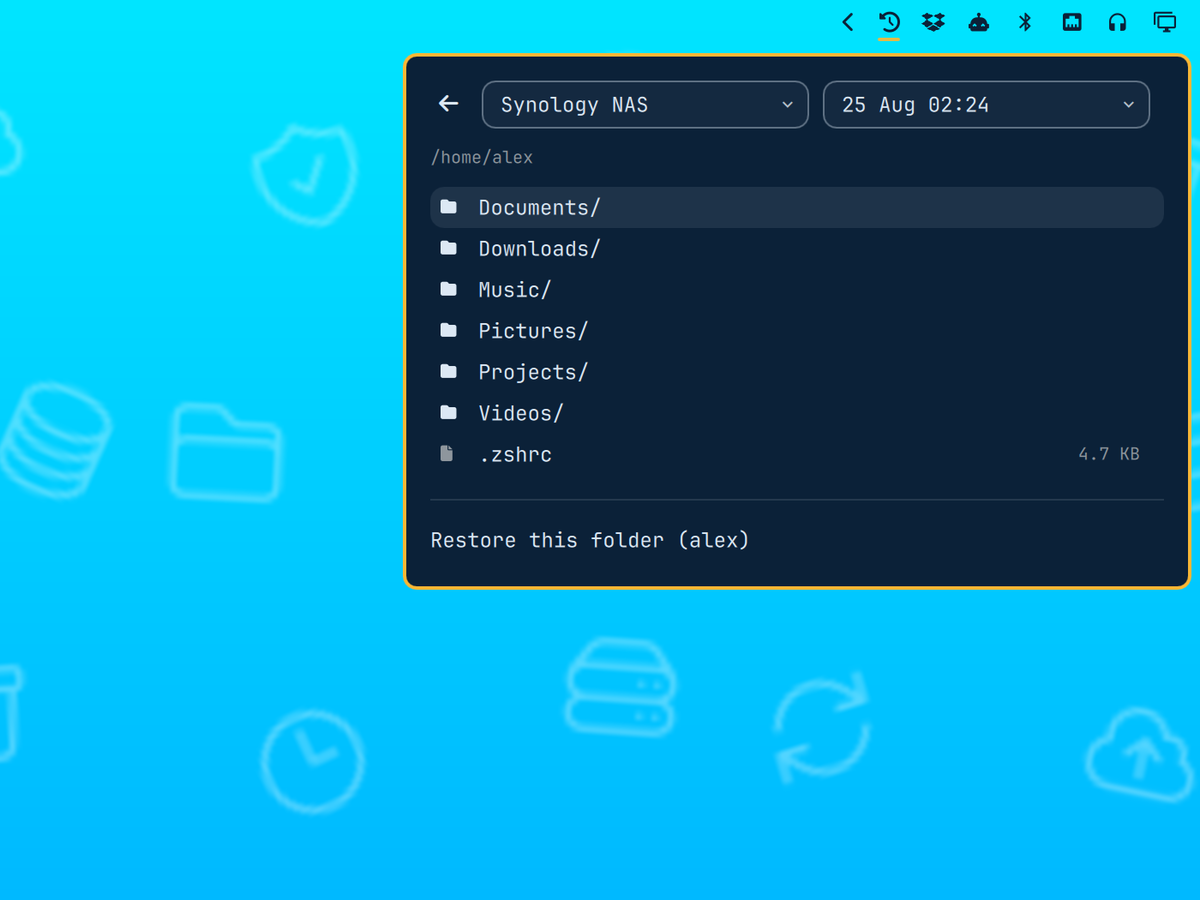Click the folder icon beside Music/
Screen dimensions: 1200x900
coord(449,289)
